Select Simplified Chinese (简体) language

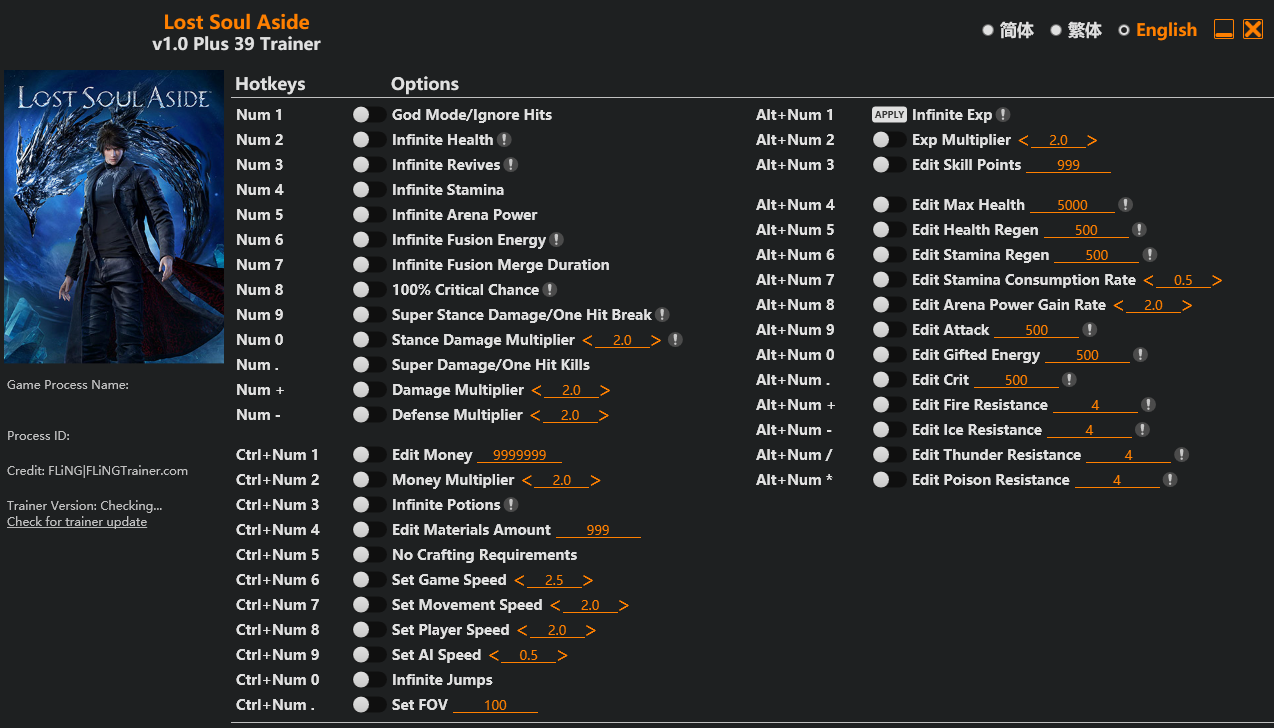pyautogui.click(x=1008, y=30)
